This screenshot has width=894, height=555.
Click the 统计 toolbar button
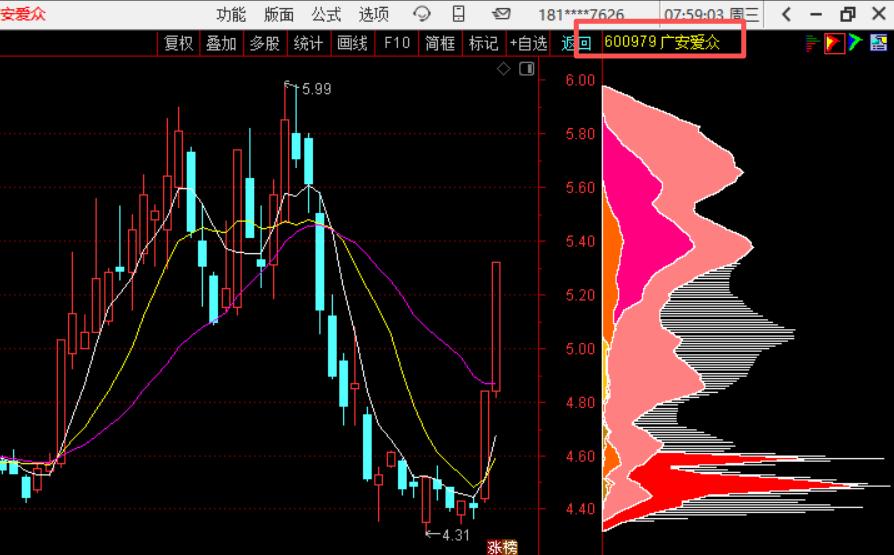[308, 43]
